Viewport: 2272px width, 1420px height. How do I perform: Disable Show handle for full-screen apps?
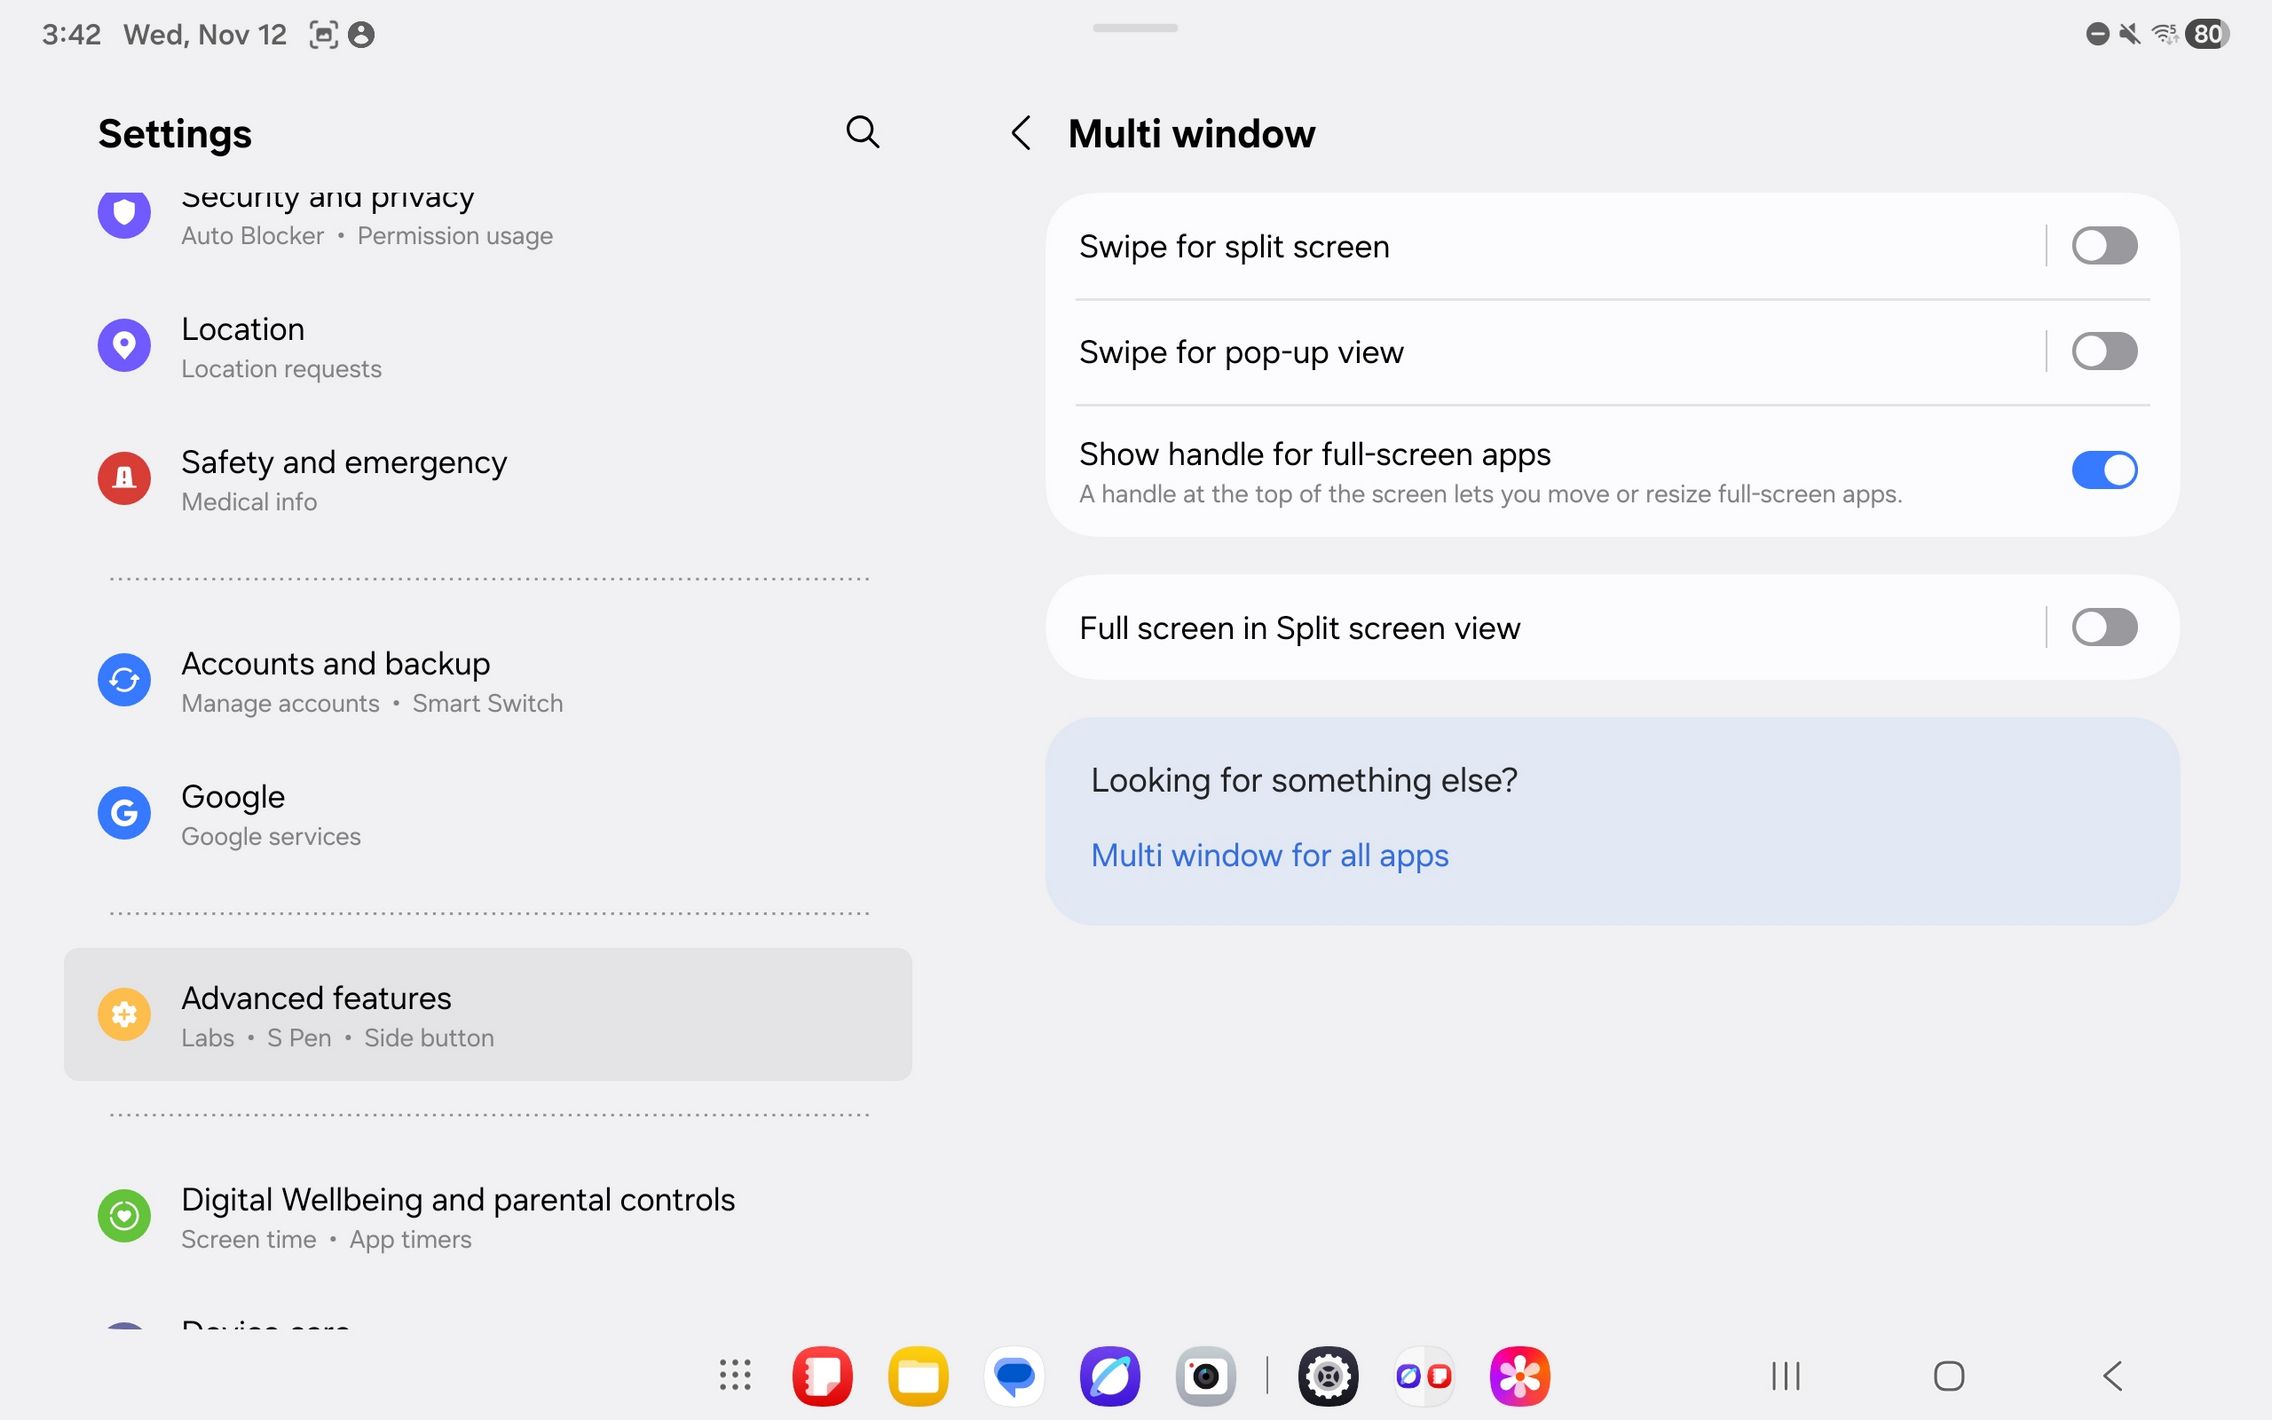tap(2103, 470)
